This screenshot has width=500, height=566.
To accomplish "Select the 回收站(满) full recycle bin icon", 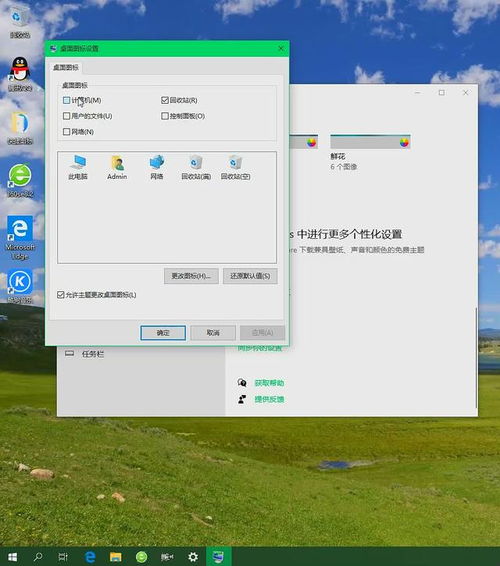I will click(x=196, y=167).
